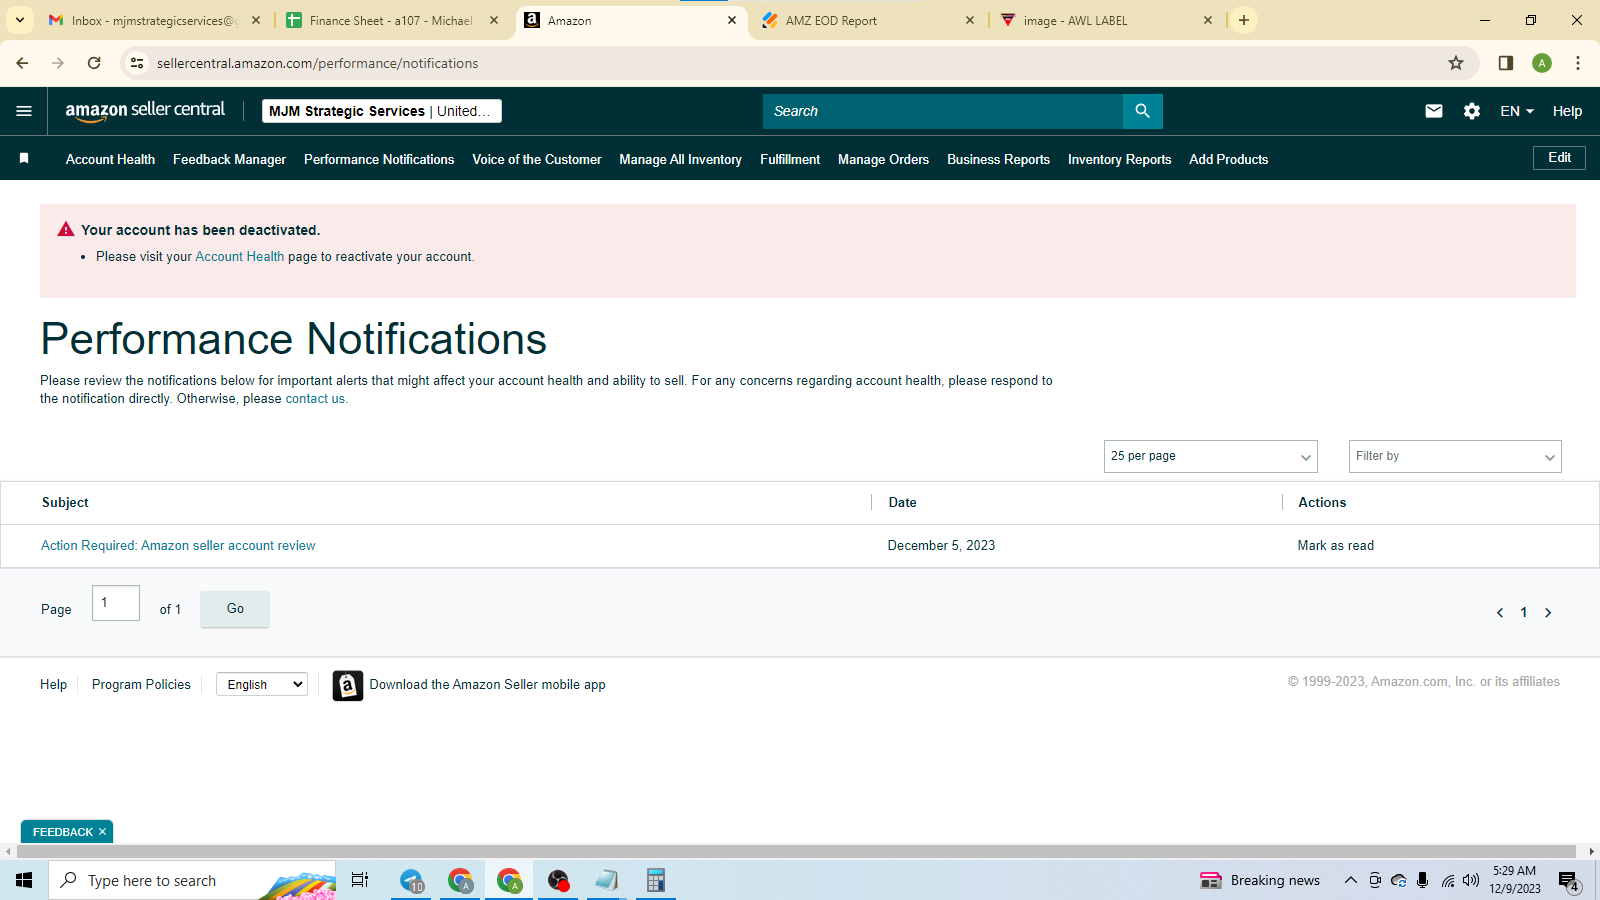Open Inventory Reports in the navigation bar
The height and width of the screenshot is (900, 1600).
[1119, 159]
